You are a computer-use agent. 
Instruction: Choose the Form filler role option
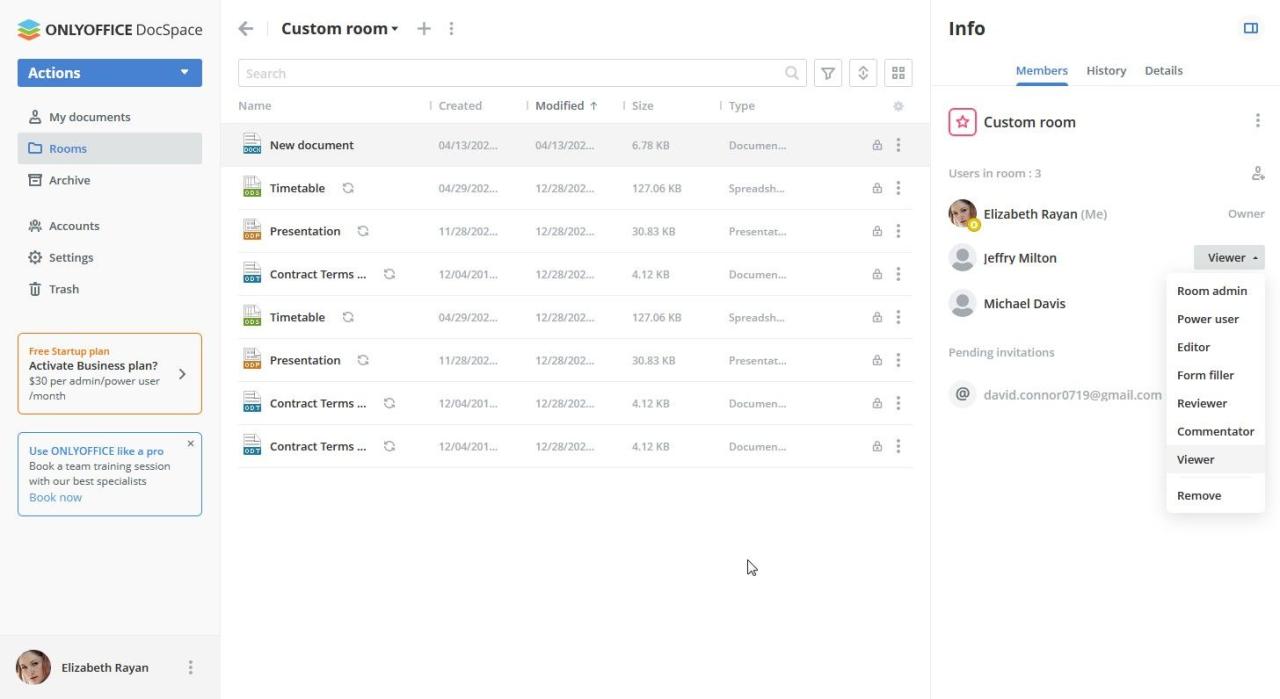1215,375
